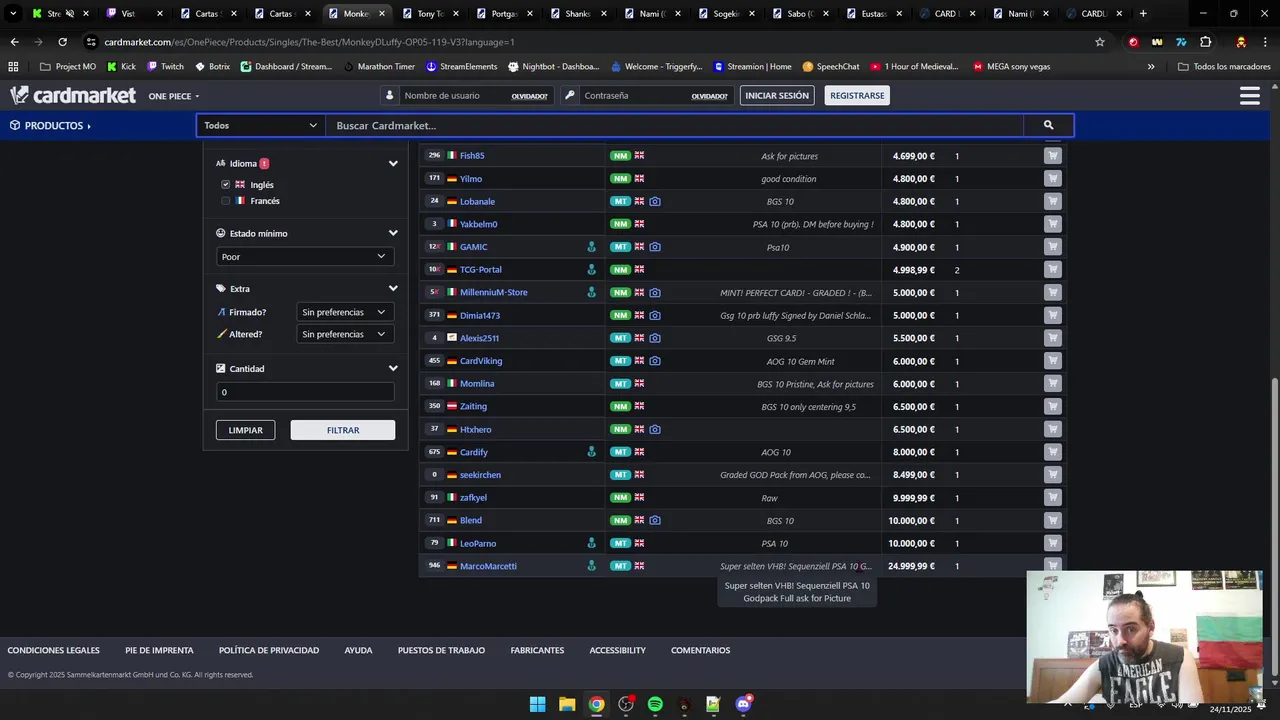Open the Windows Start menu
1280x720 pixels.
pos(537,704)
